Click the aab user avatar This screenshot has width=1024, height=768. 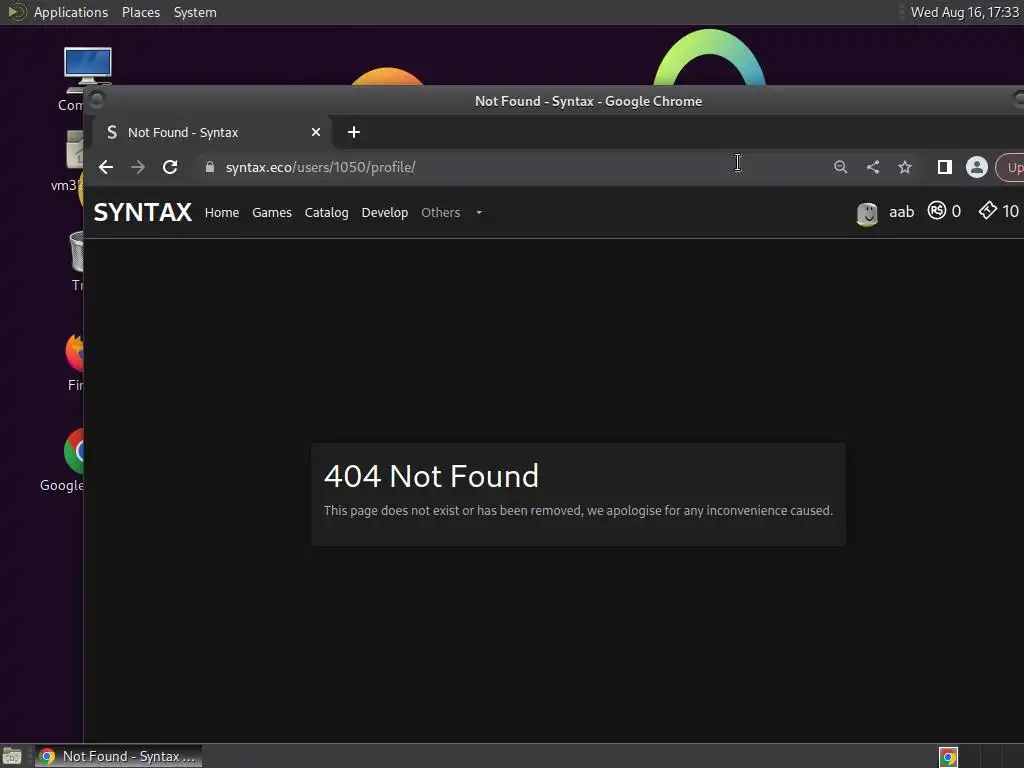point(867,213)
